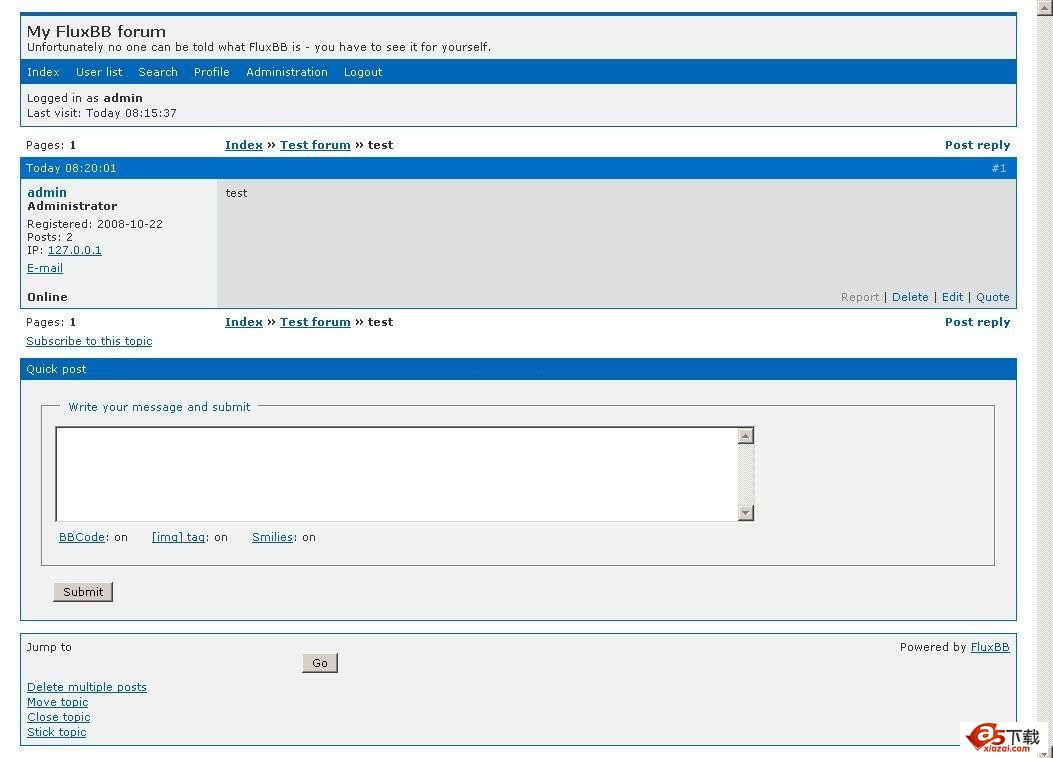
Task: Open the FluxBB powered-by link
Action: tap(990, 647)
